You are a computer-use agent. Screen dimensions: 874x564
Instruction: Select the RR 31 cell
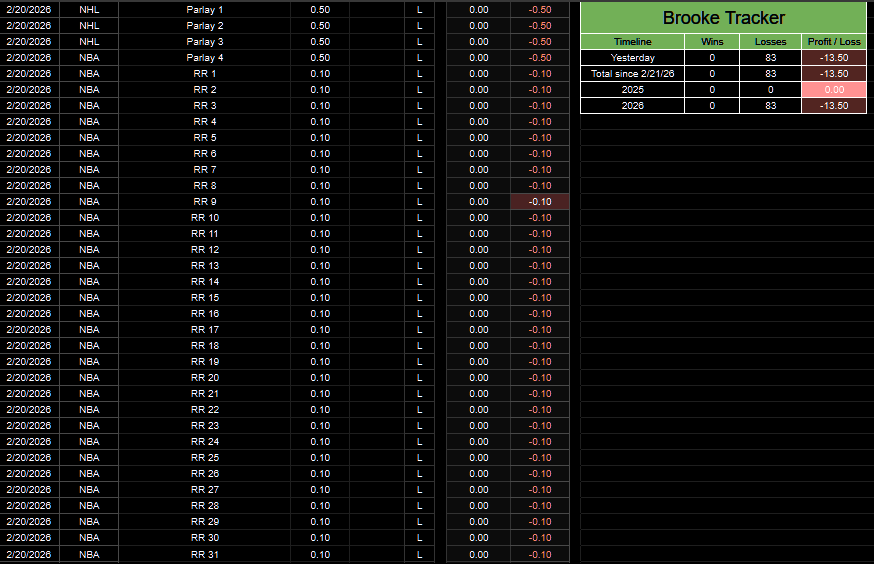[205, 555]
